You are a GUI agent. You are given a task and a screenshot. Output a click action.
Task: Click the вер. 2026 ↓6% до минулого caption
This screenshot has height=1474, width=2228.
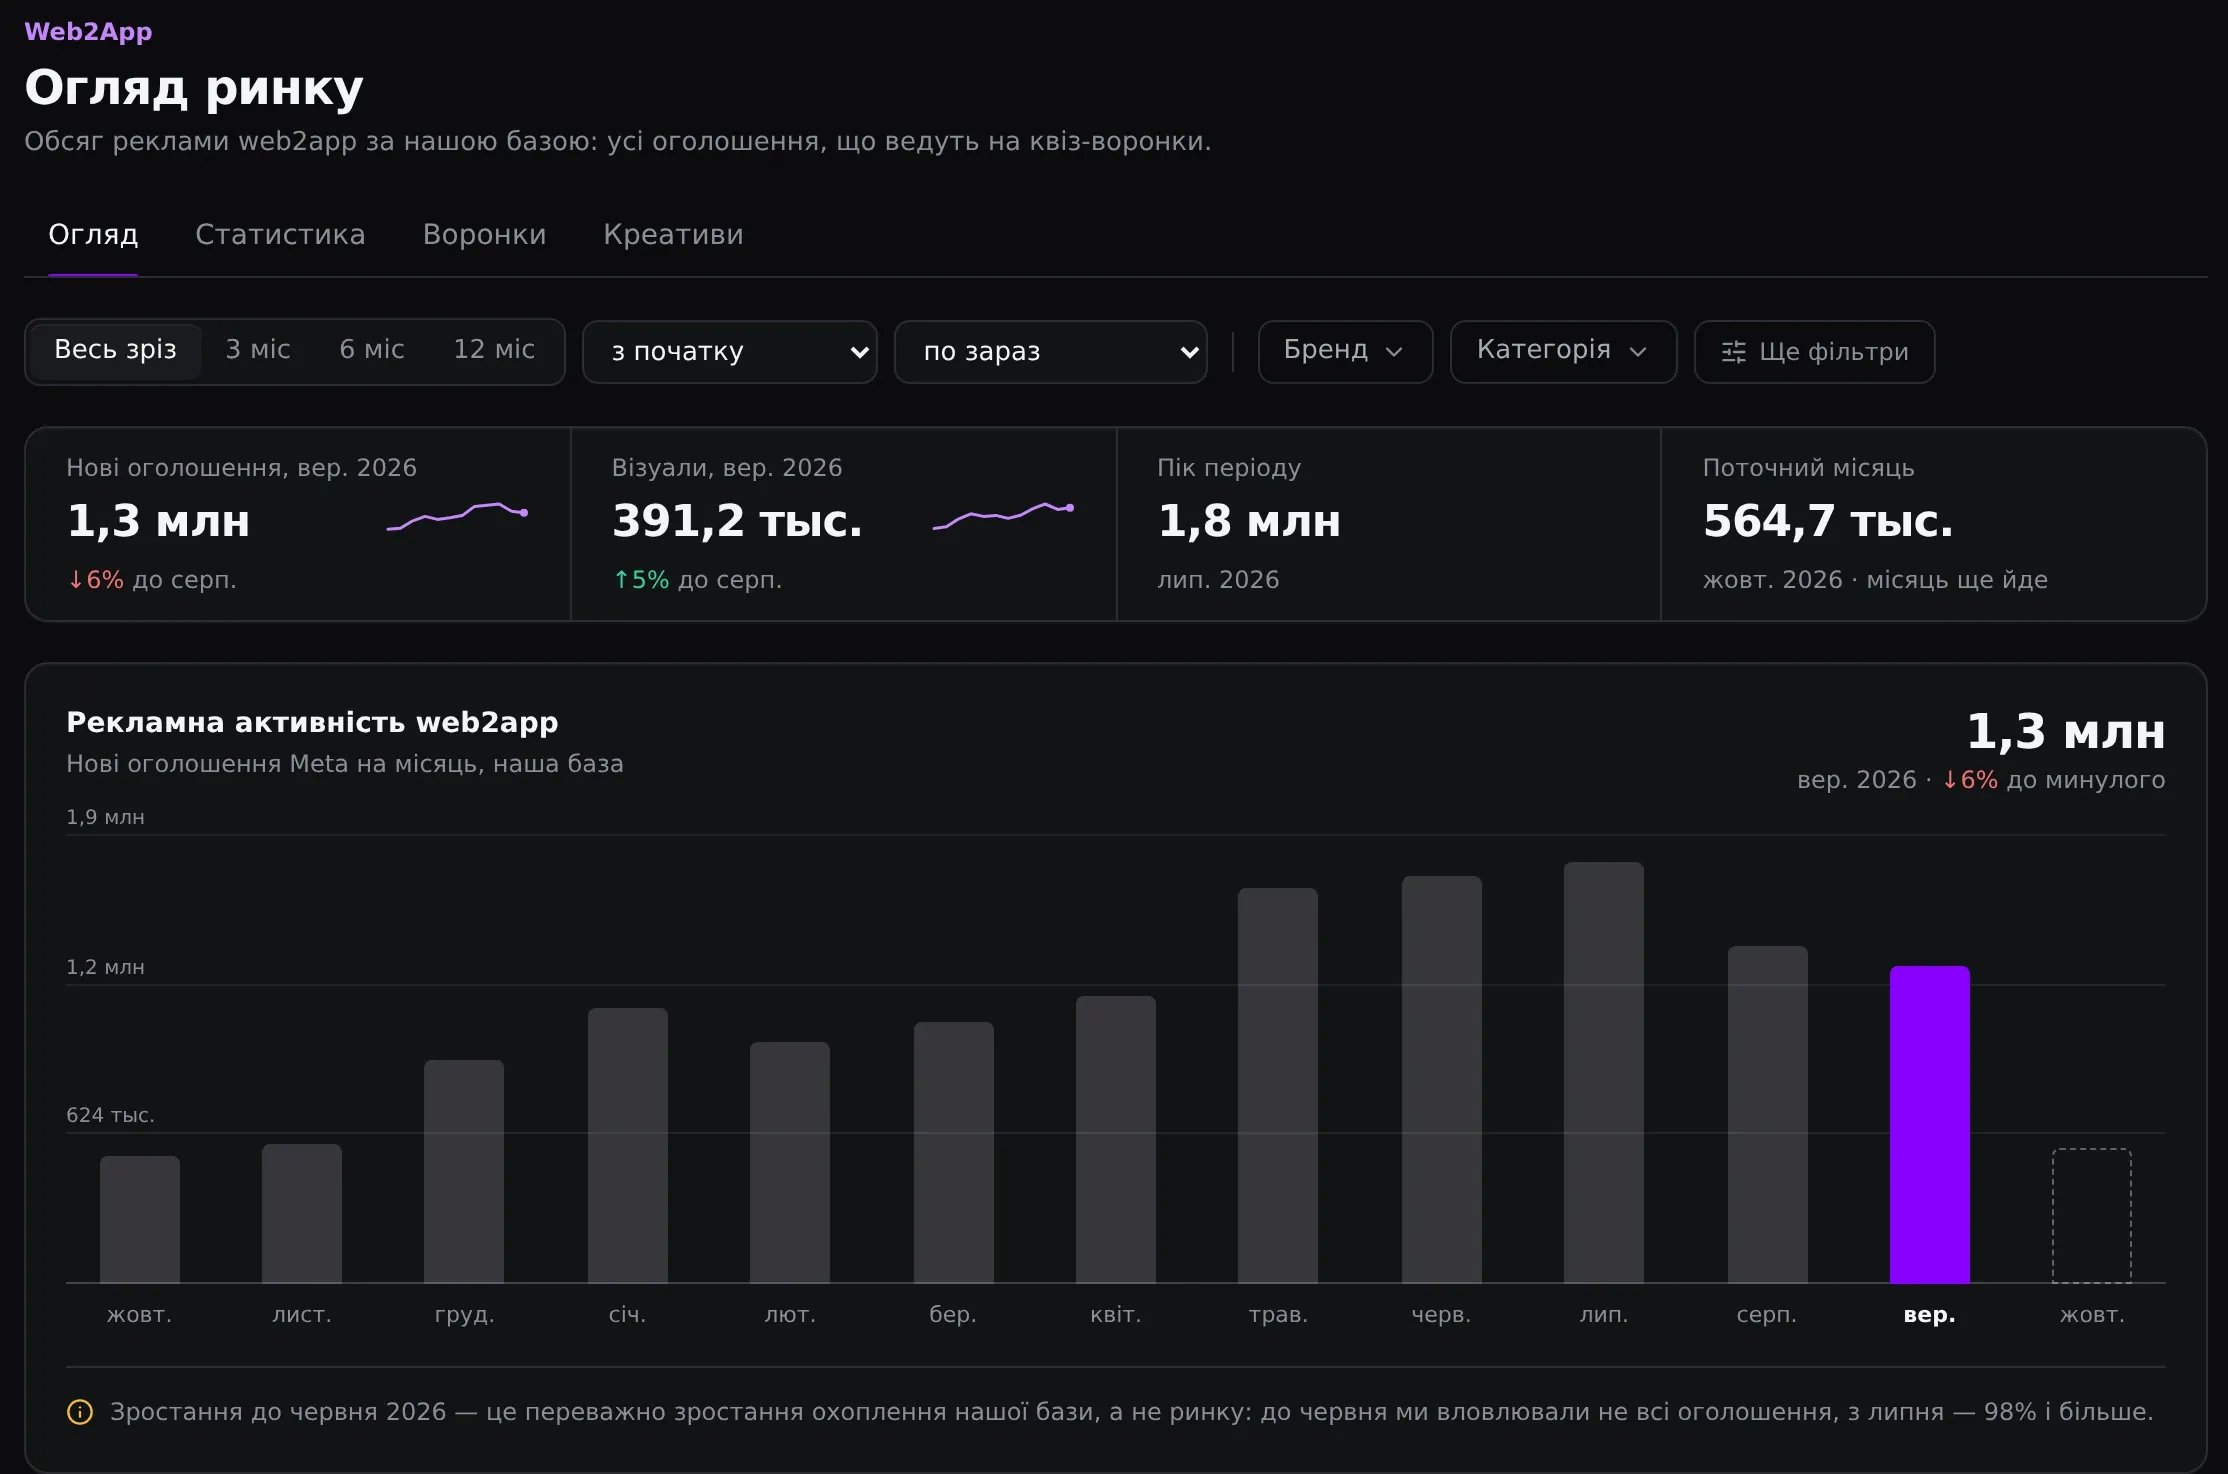click(x=1981, y=780)
